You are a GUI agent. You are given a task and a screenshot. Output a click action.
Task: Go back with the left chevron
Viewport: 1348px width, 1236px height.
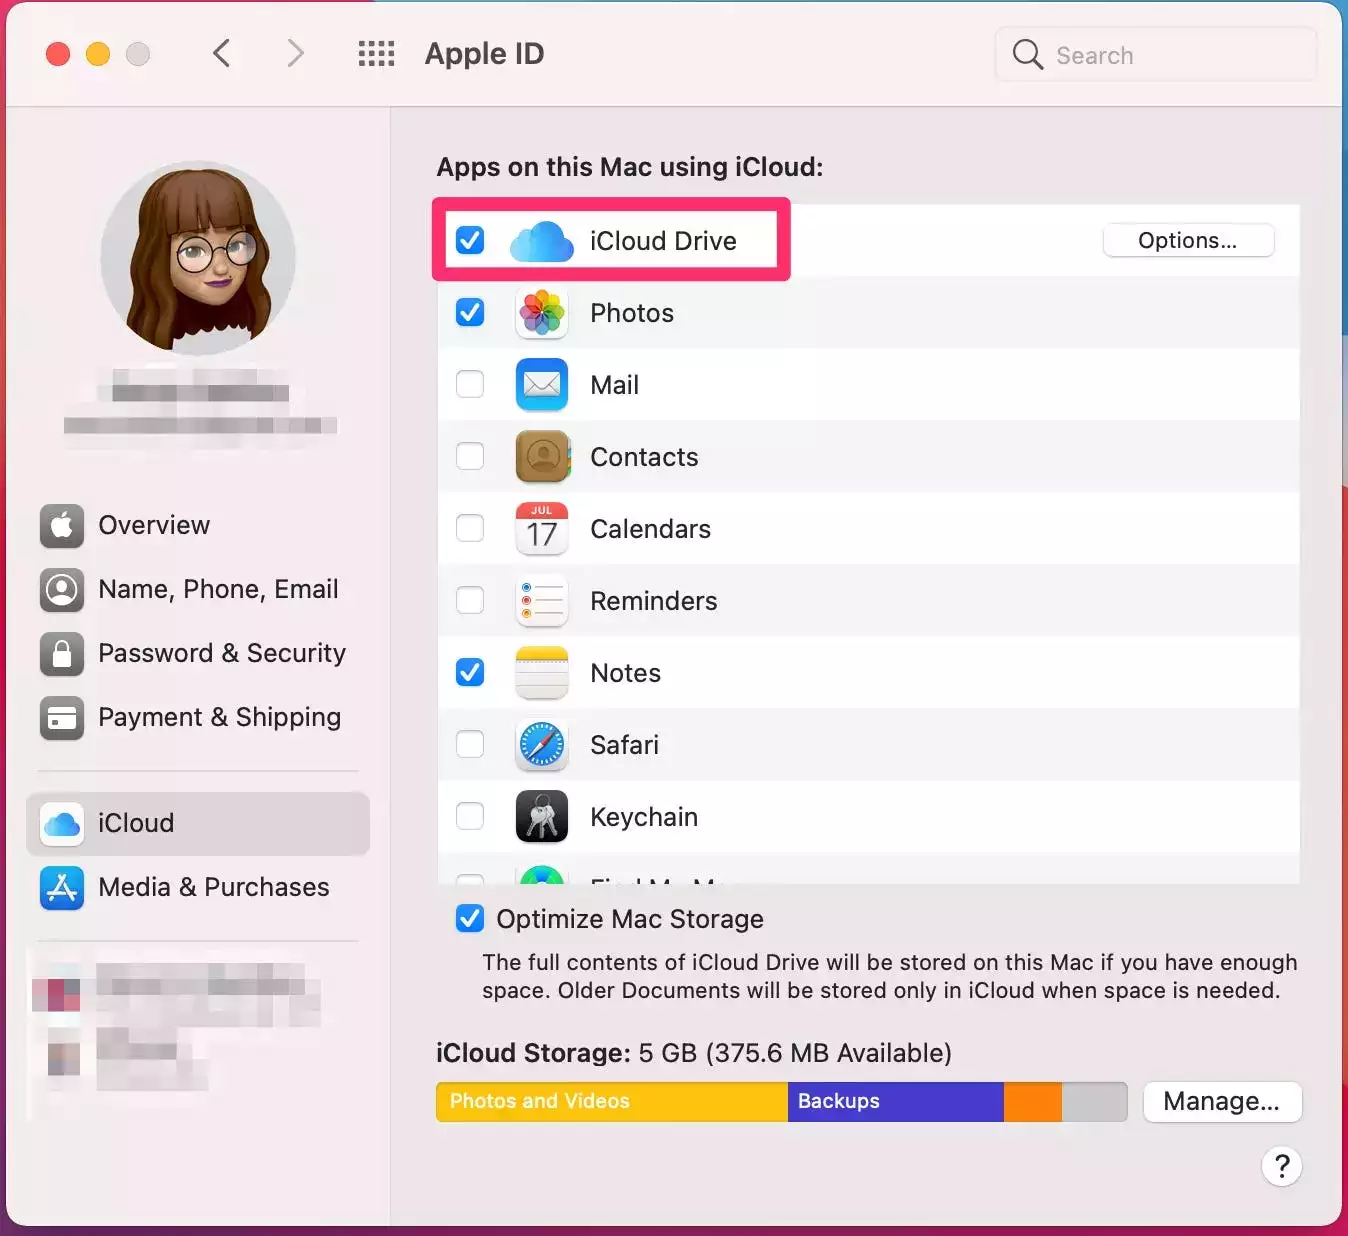coord(222,54)
